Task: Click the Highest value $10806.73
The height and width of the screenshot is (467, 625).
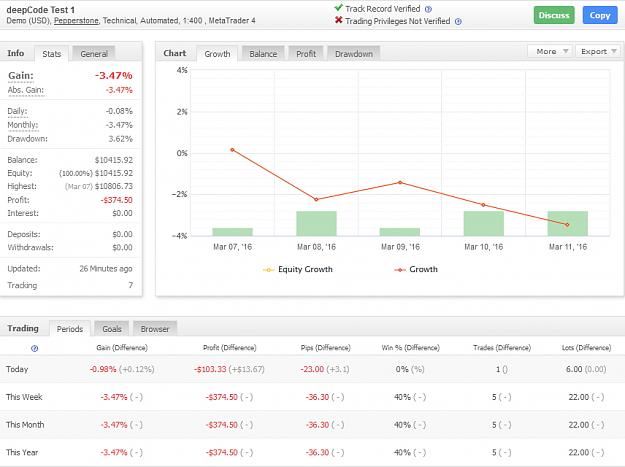Action: [114, 186]
